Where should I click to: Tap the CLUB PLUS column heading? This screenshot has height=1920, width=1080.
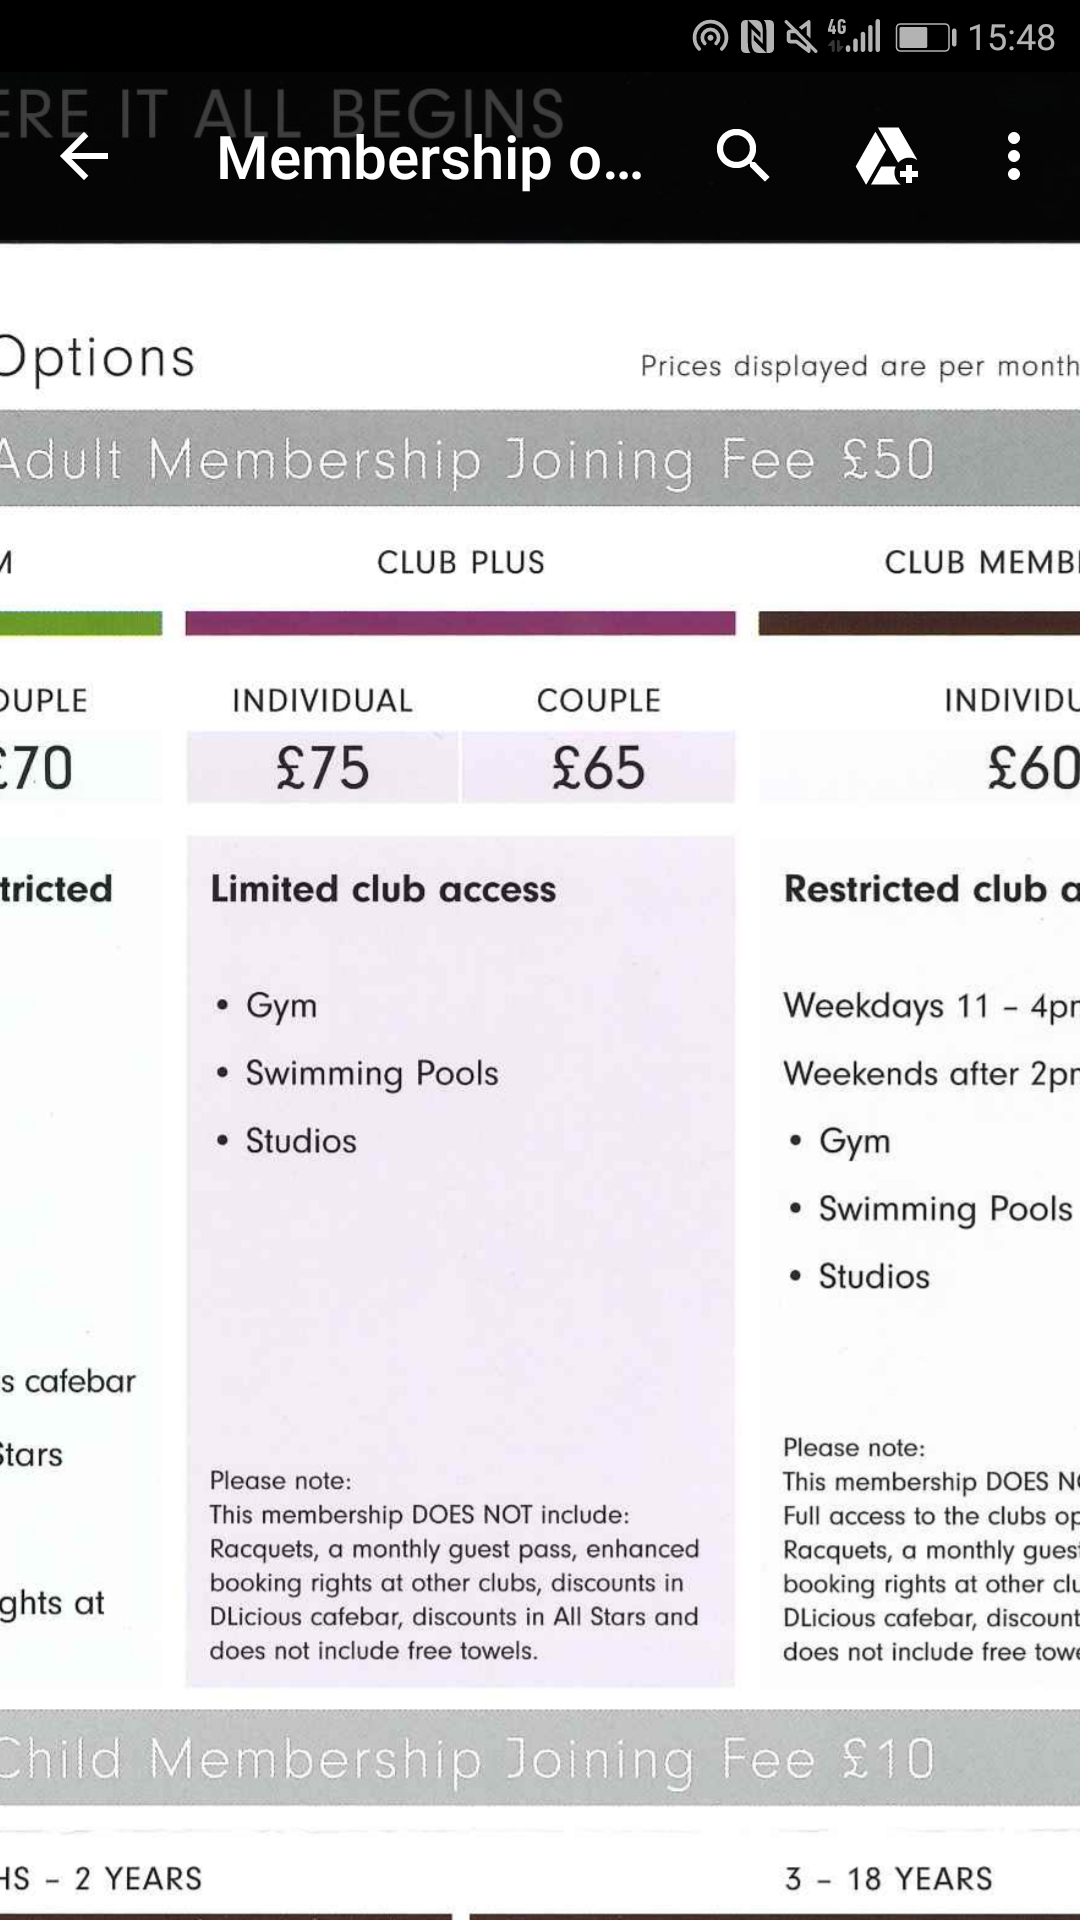click(x=461, y=563)
